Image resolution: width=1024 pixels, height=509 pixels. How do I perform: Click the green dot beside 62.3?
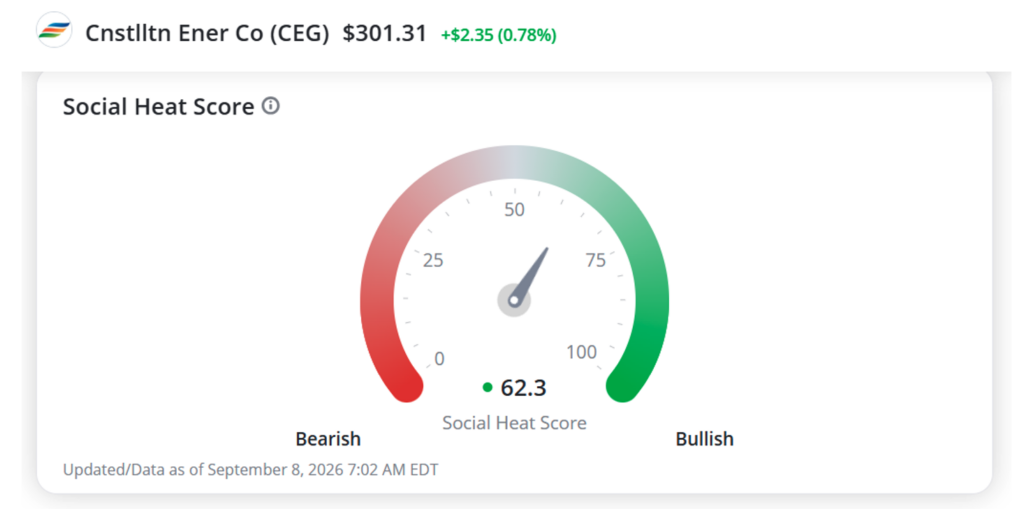coord(487,387)
